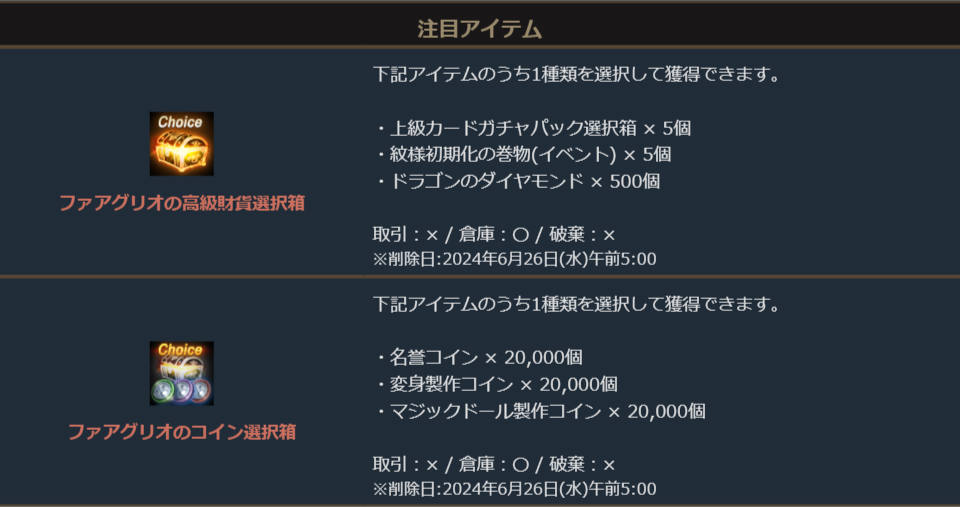Click the purple-rimmed coin in the coin box icon

pos(182,392)
